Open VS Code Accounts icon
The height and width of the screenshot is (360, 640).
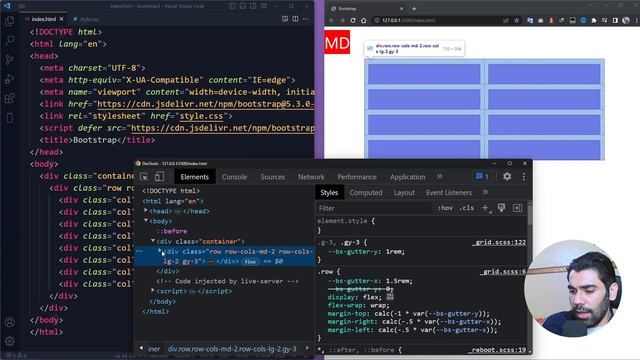pos(10,322)
